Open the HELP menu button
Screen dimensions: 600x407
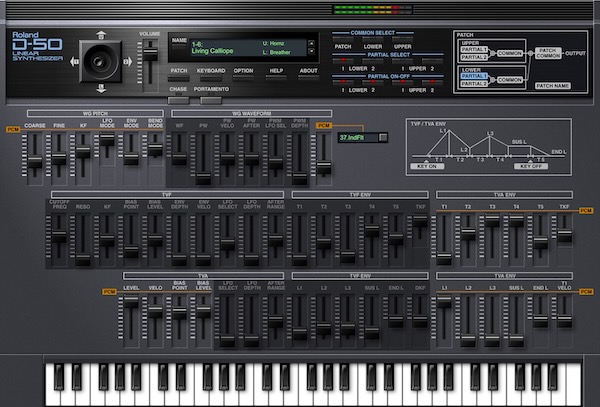(x=276, y=78)
